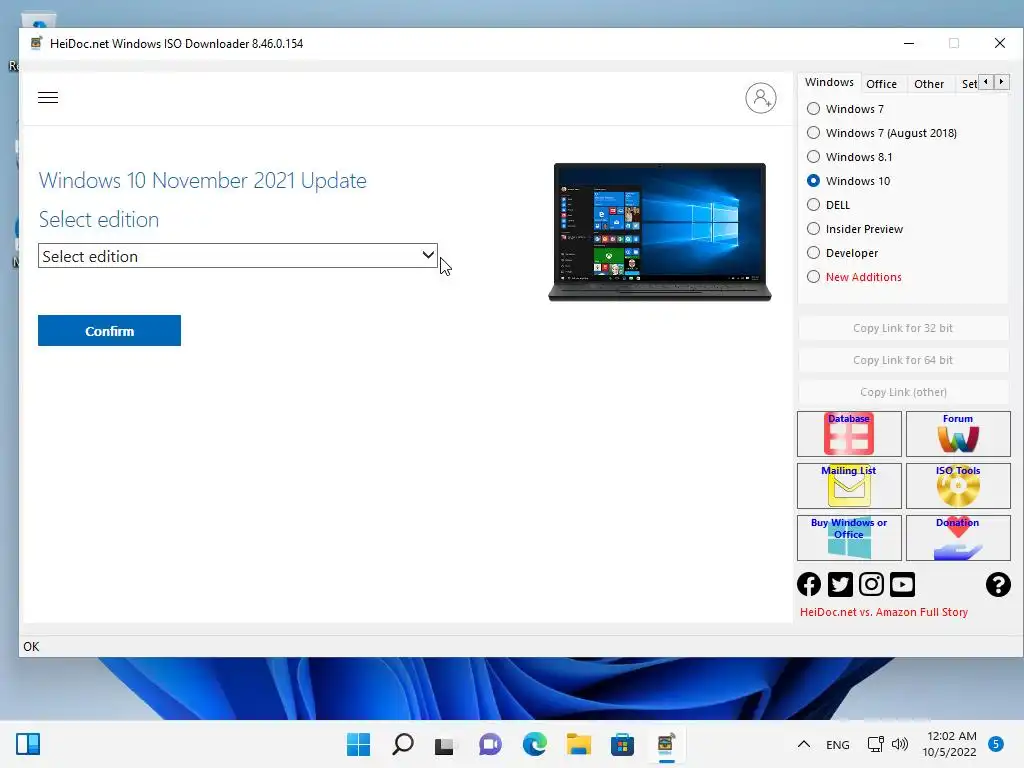Select the Insider Preview radio button
Image resolution: width=1024 pixels, height=768 pixels.
click(813, 229)
